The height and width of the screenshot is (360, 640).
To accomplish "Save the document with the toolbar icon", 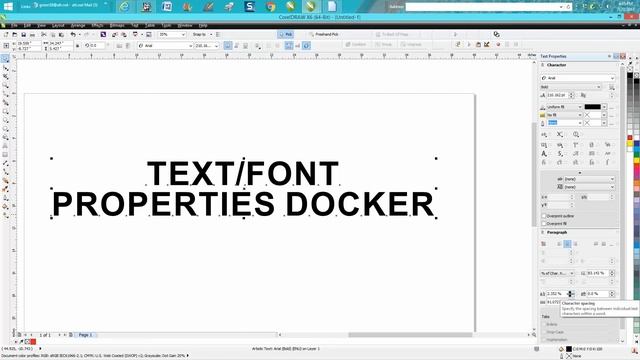I will point(24,35).
